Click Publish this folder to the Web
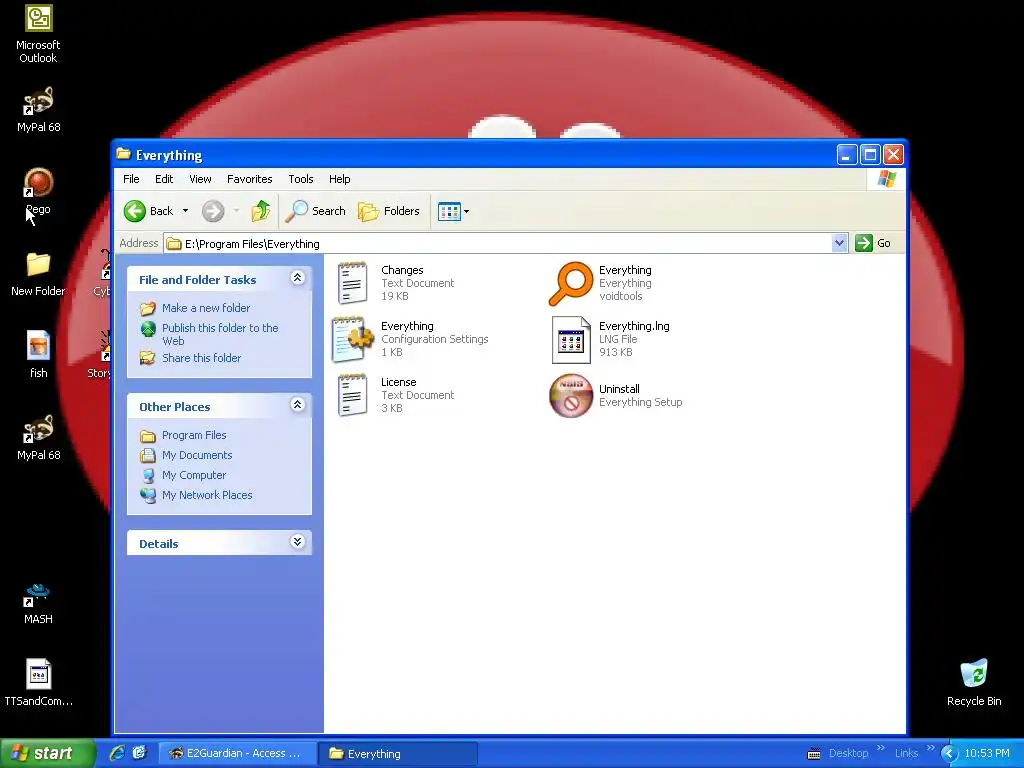 [220, 334]
